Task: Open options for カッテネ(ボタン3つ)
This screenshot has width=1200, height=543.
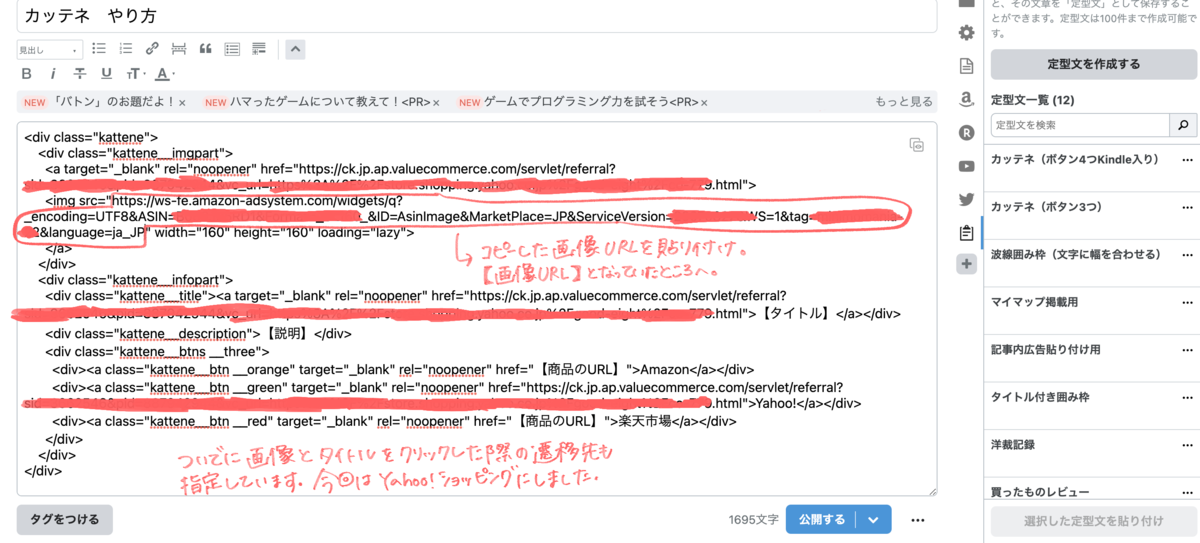Action: point(1188,207)
